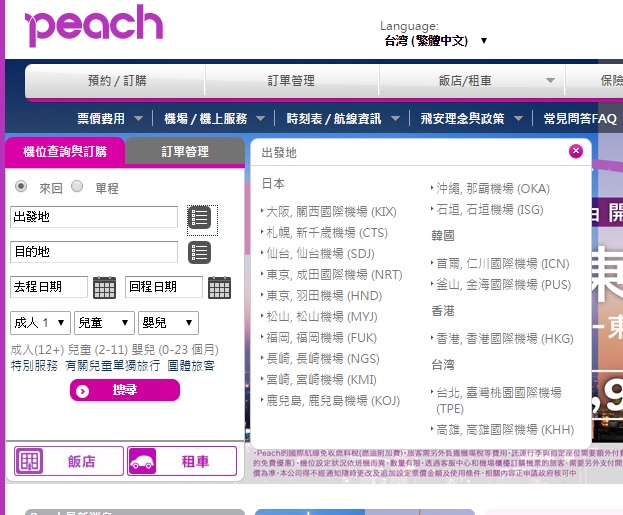This screenshot has height=515, width=623.
Task: Select 釜山, 金海國際機場 (PUS)
Action: point(503,285)
